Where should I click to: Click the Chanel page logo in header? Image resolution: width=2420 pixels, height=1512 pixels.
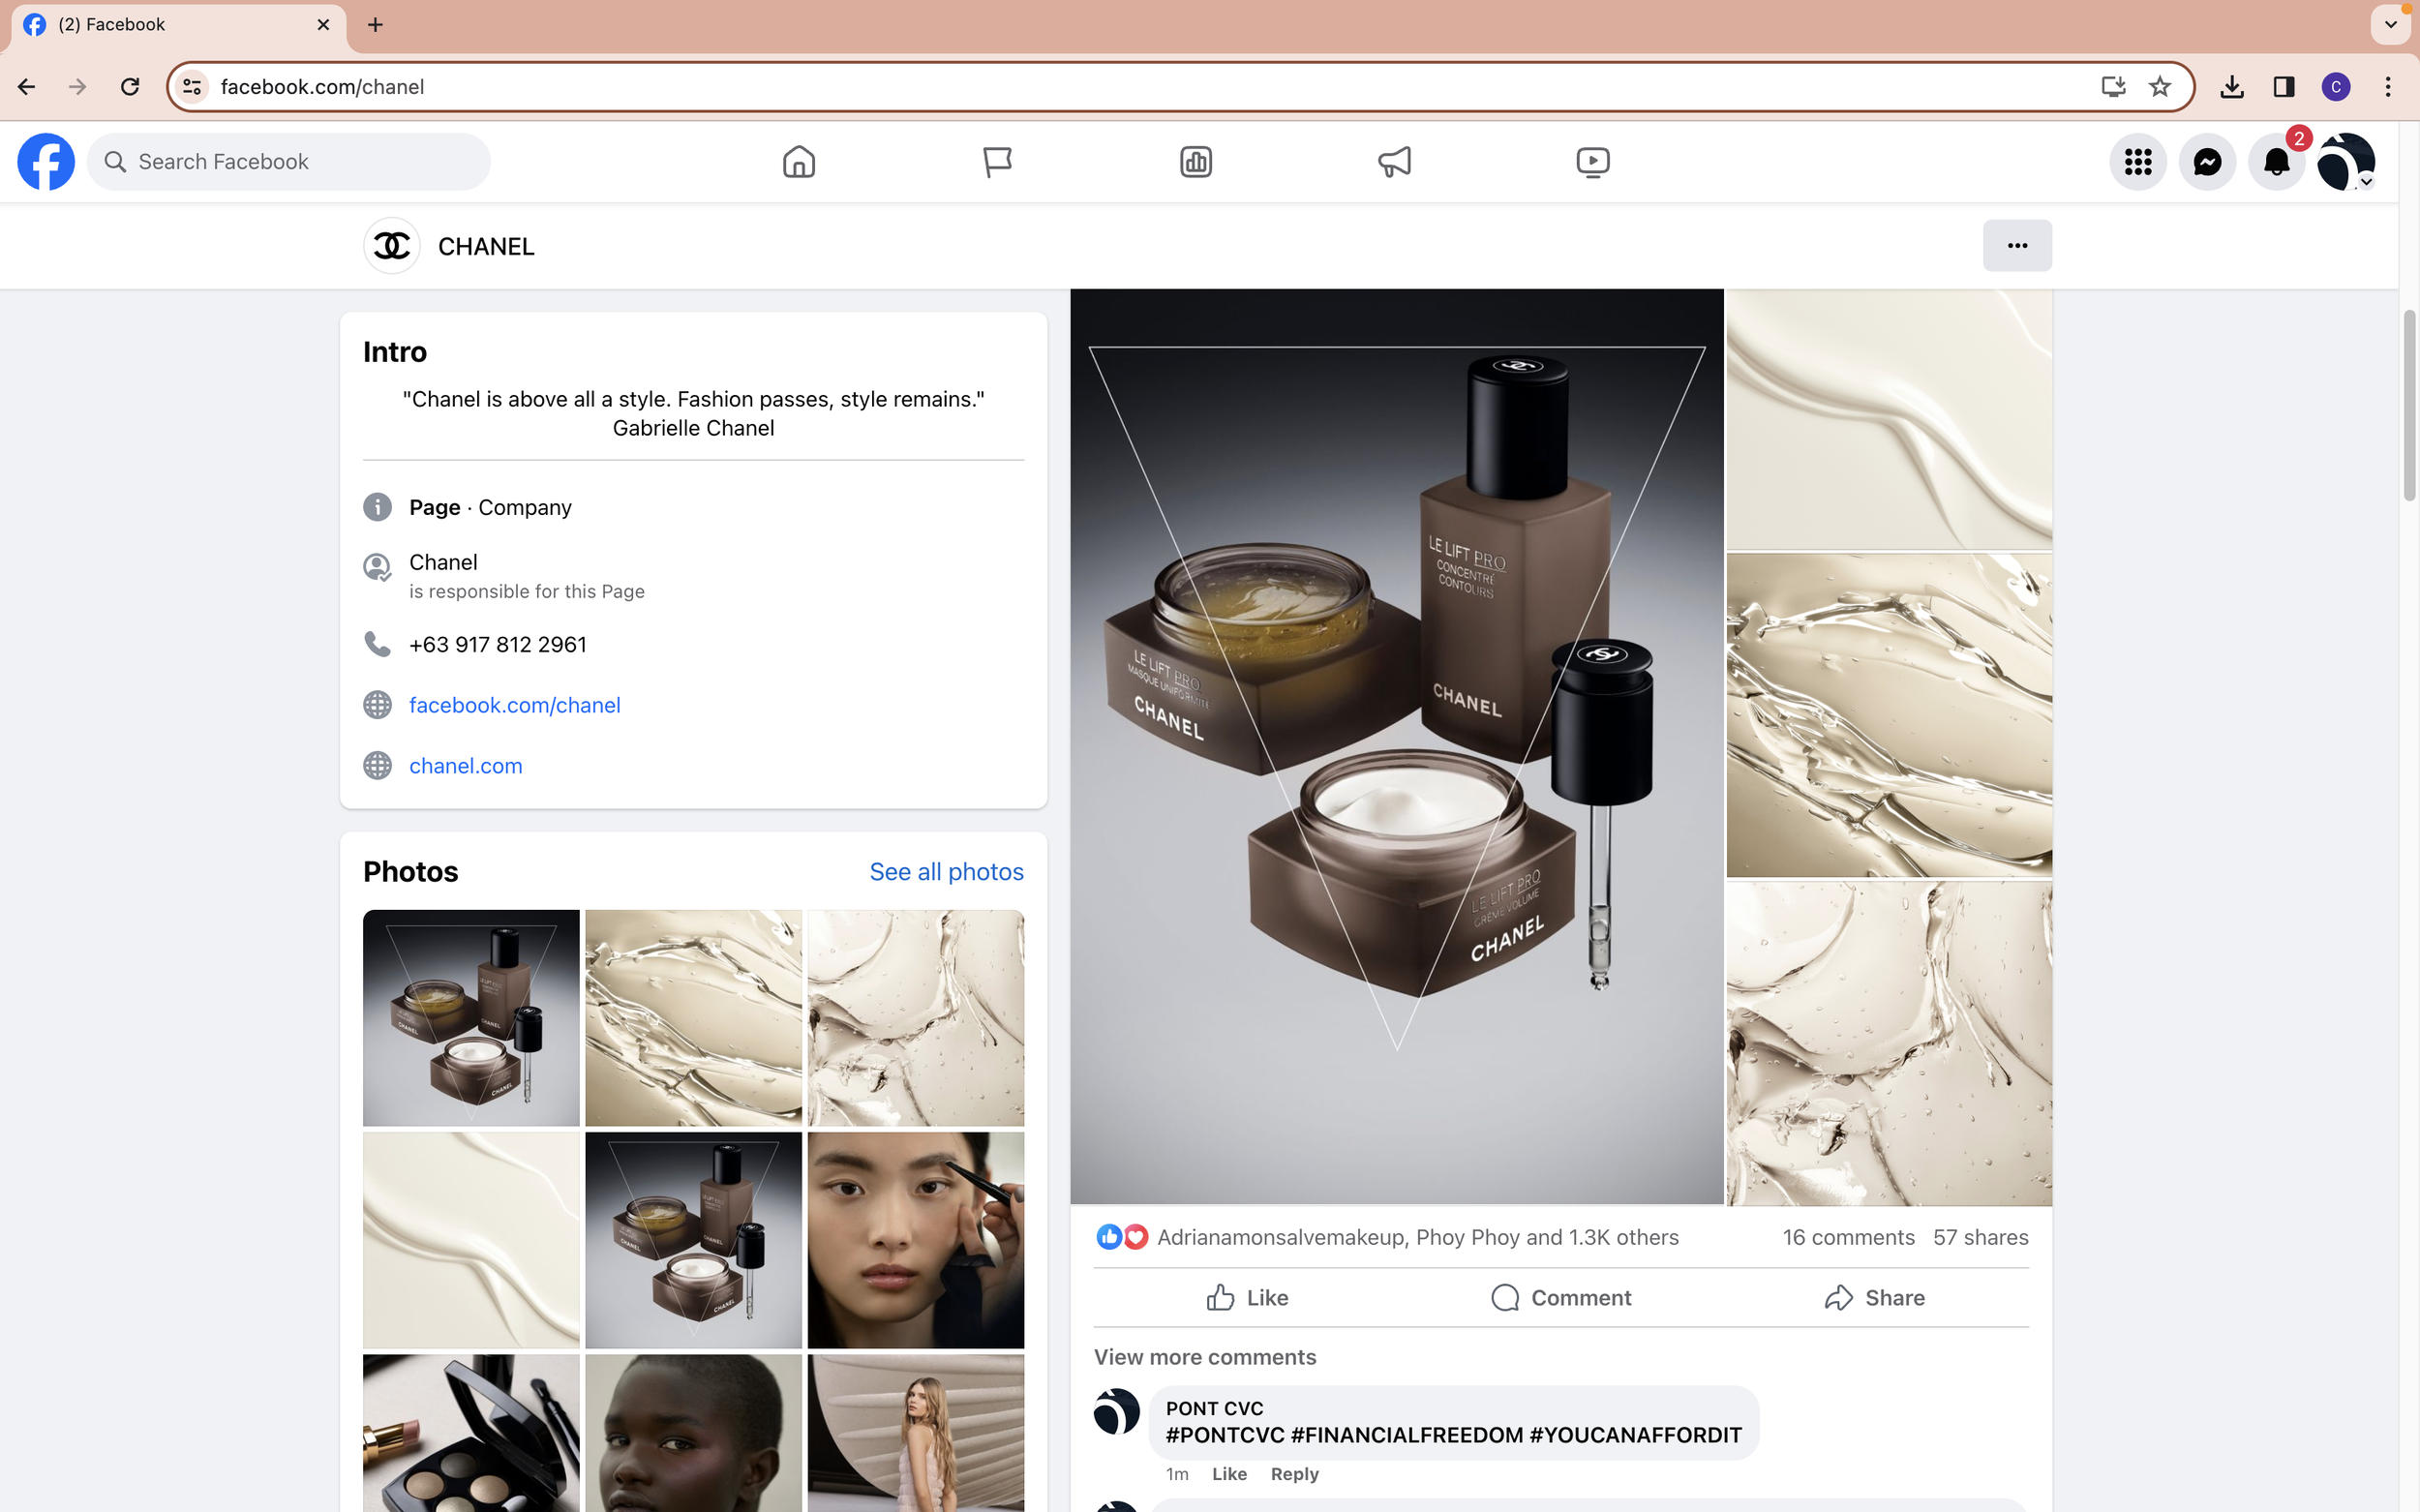coord(391,246)
